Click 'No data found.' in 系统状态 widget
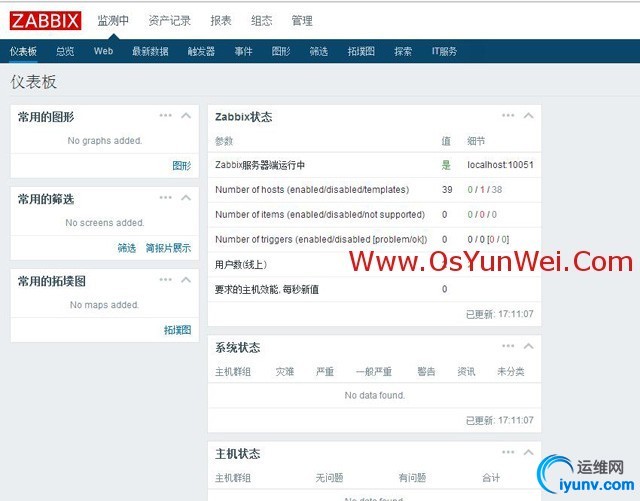The height and width of the screenshot is (501, 640). click(375, 395)
